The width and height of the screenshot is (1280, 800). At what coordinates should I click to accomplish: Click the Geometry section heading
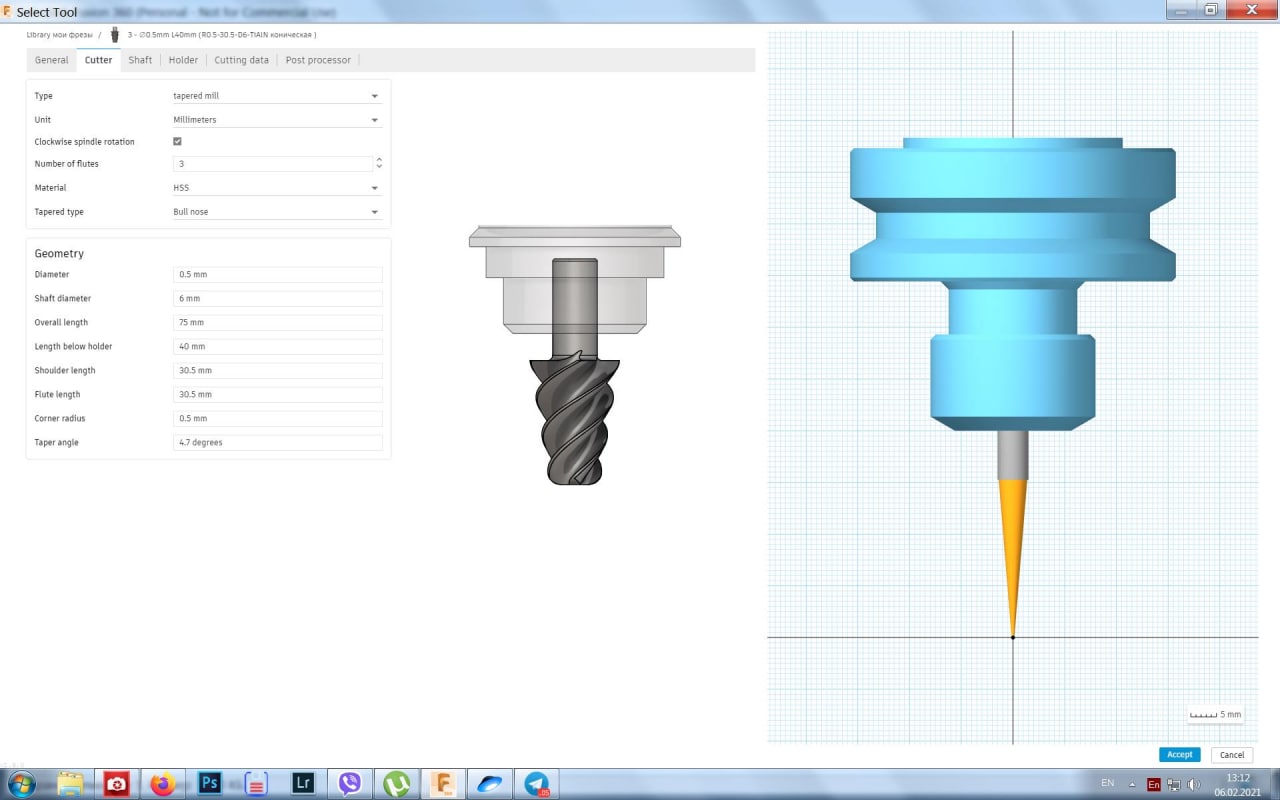[x=59, y=254]
